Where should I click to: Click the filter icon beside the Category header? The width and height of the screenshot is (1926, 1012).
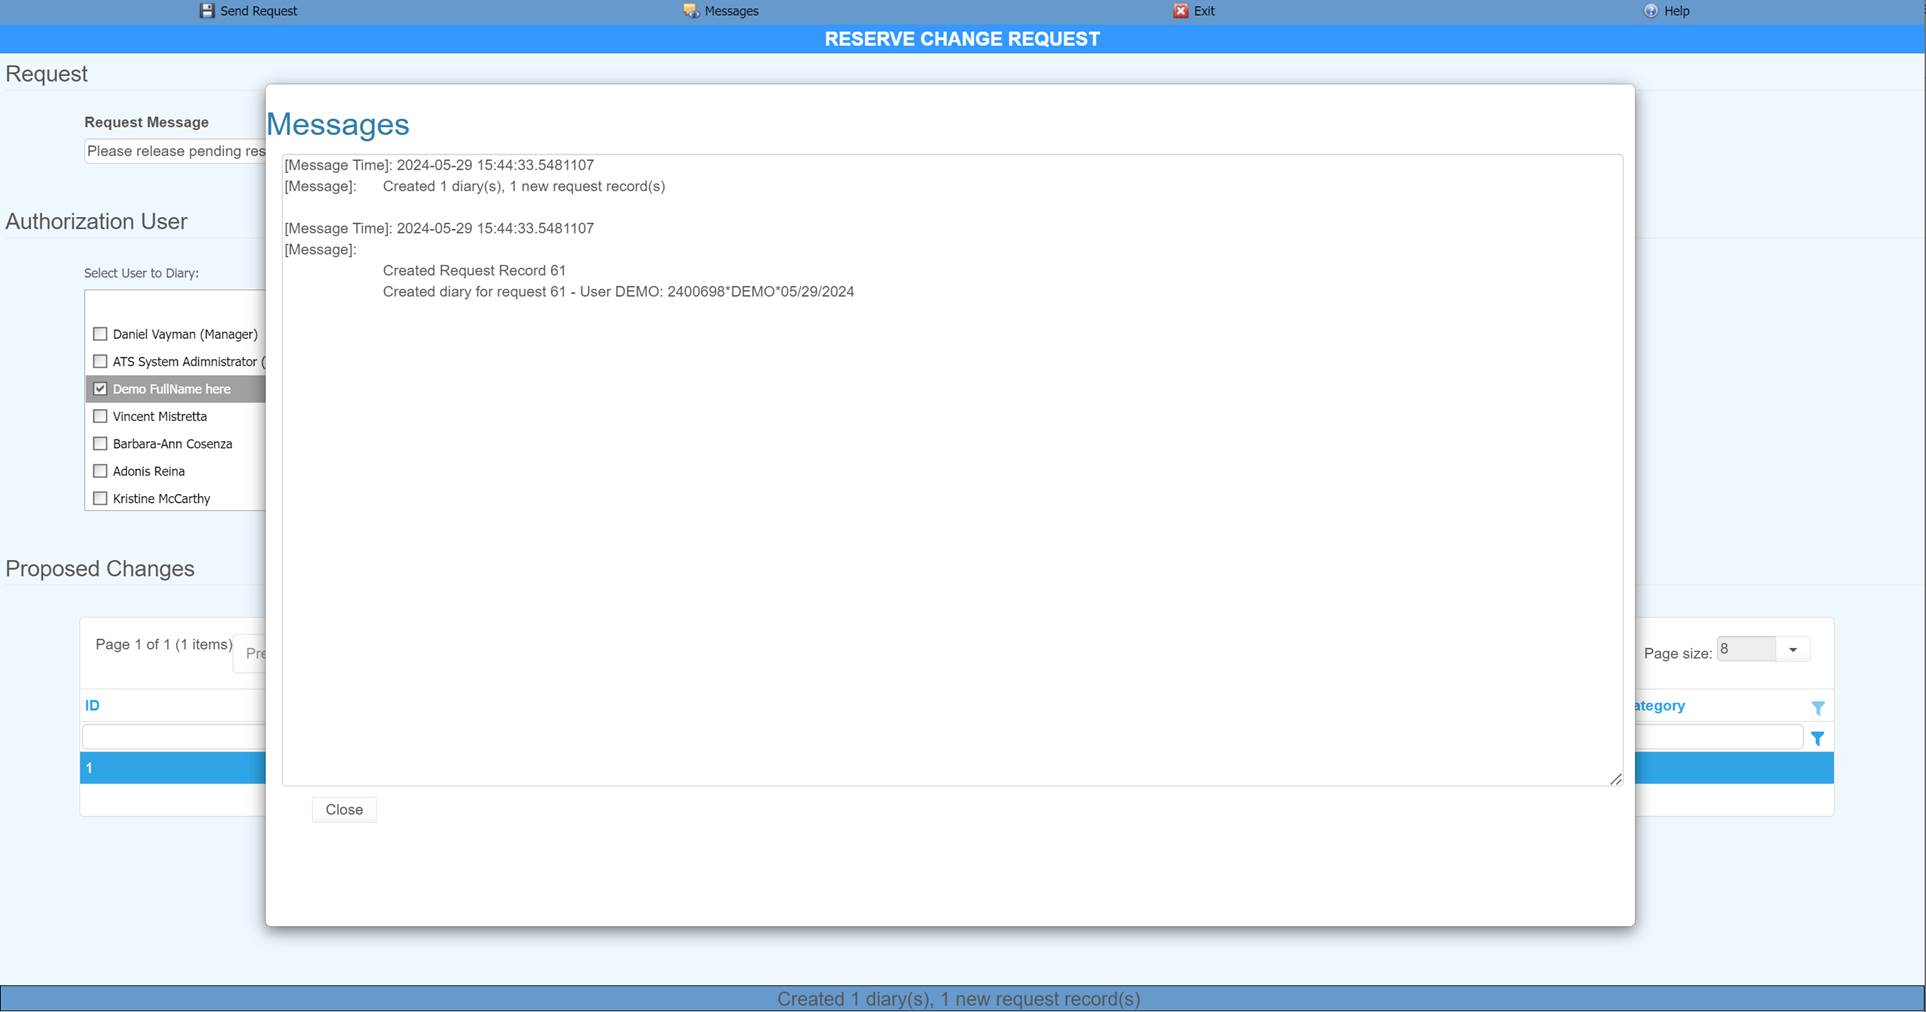pos(1818,707)
